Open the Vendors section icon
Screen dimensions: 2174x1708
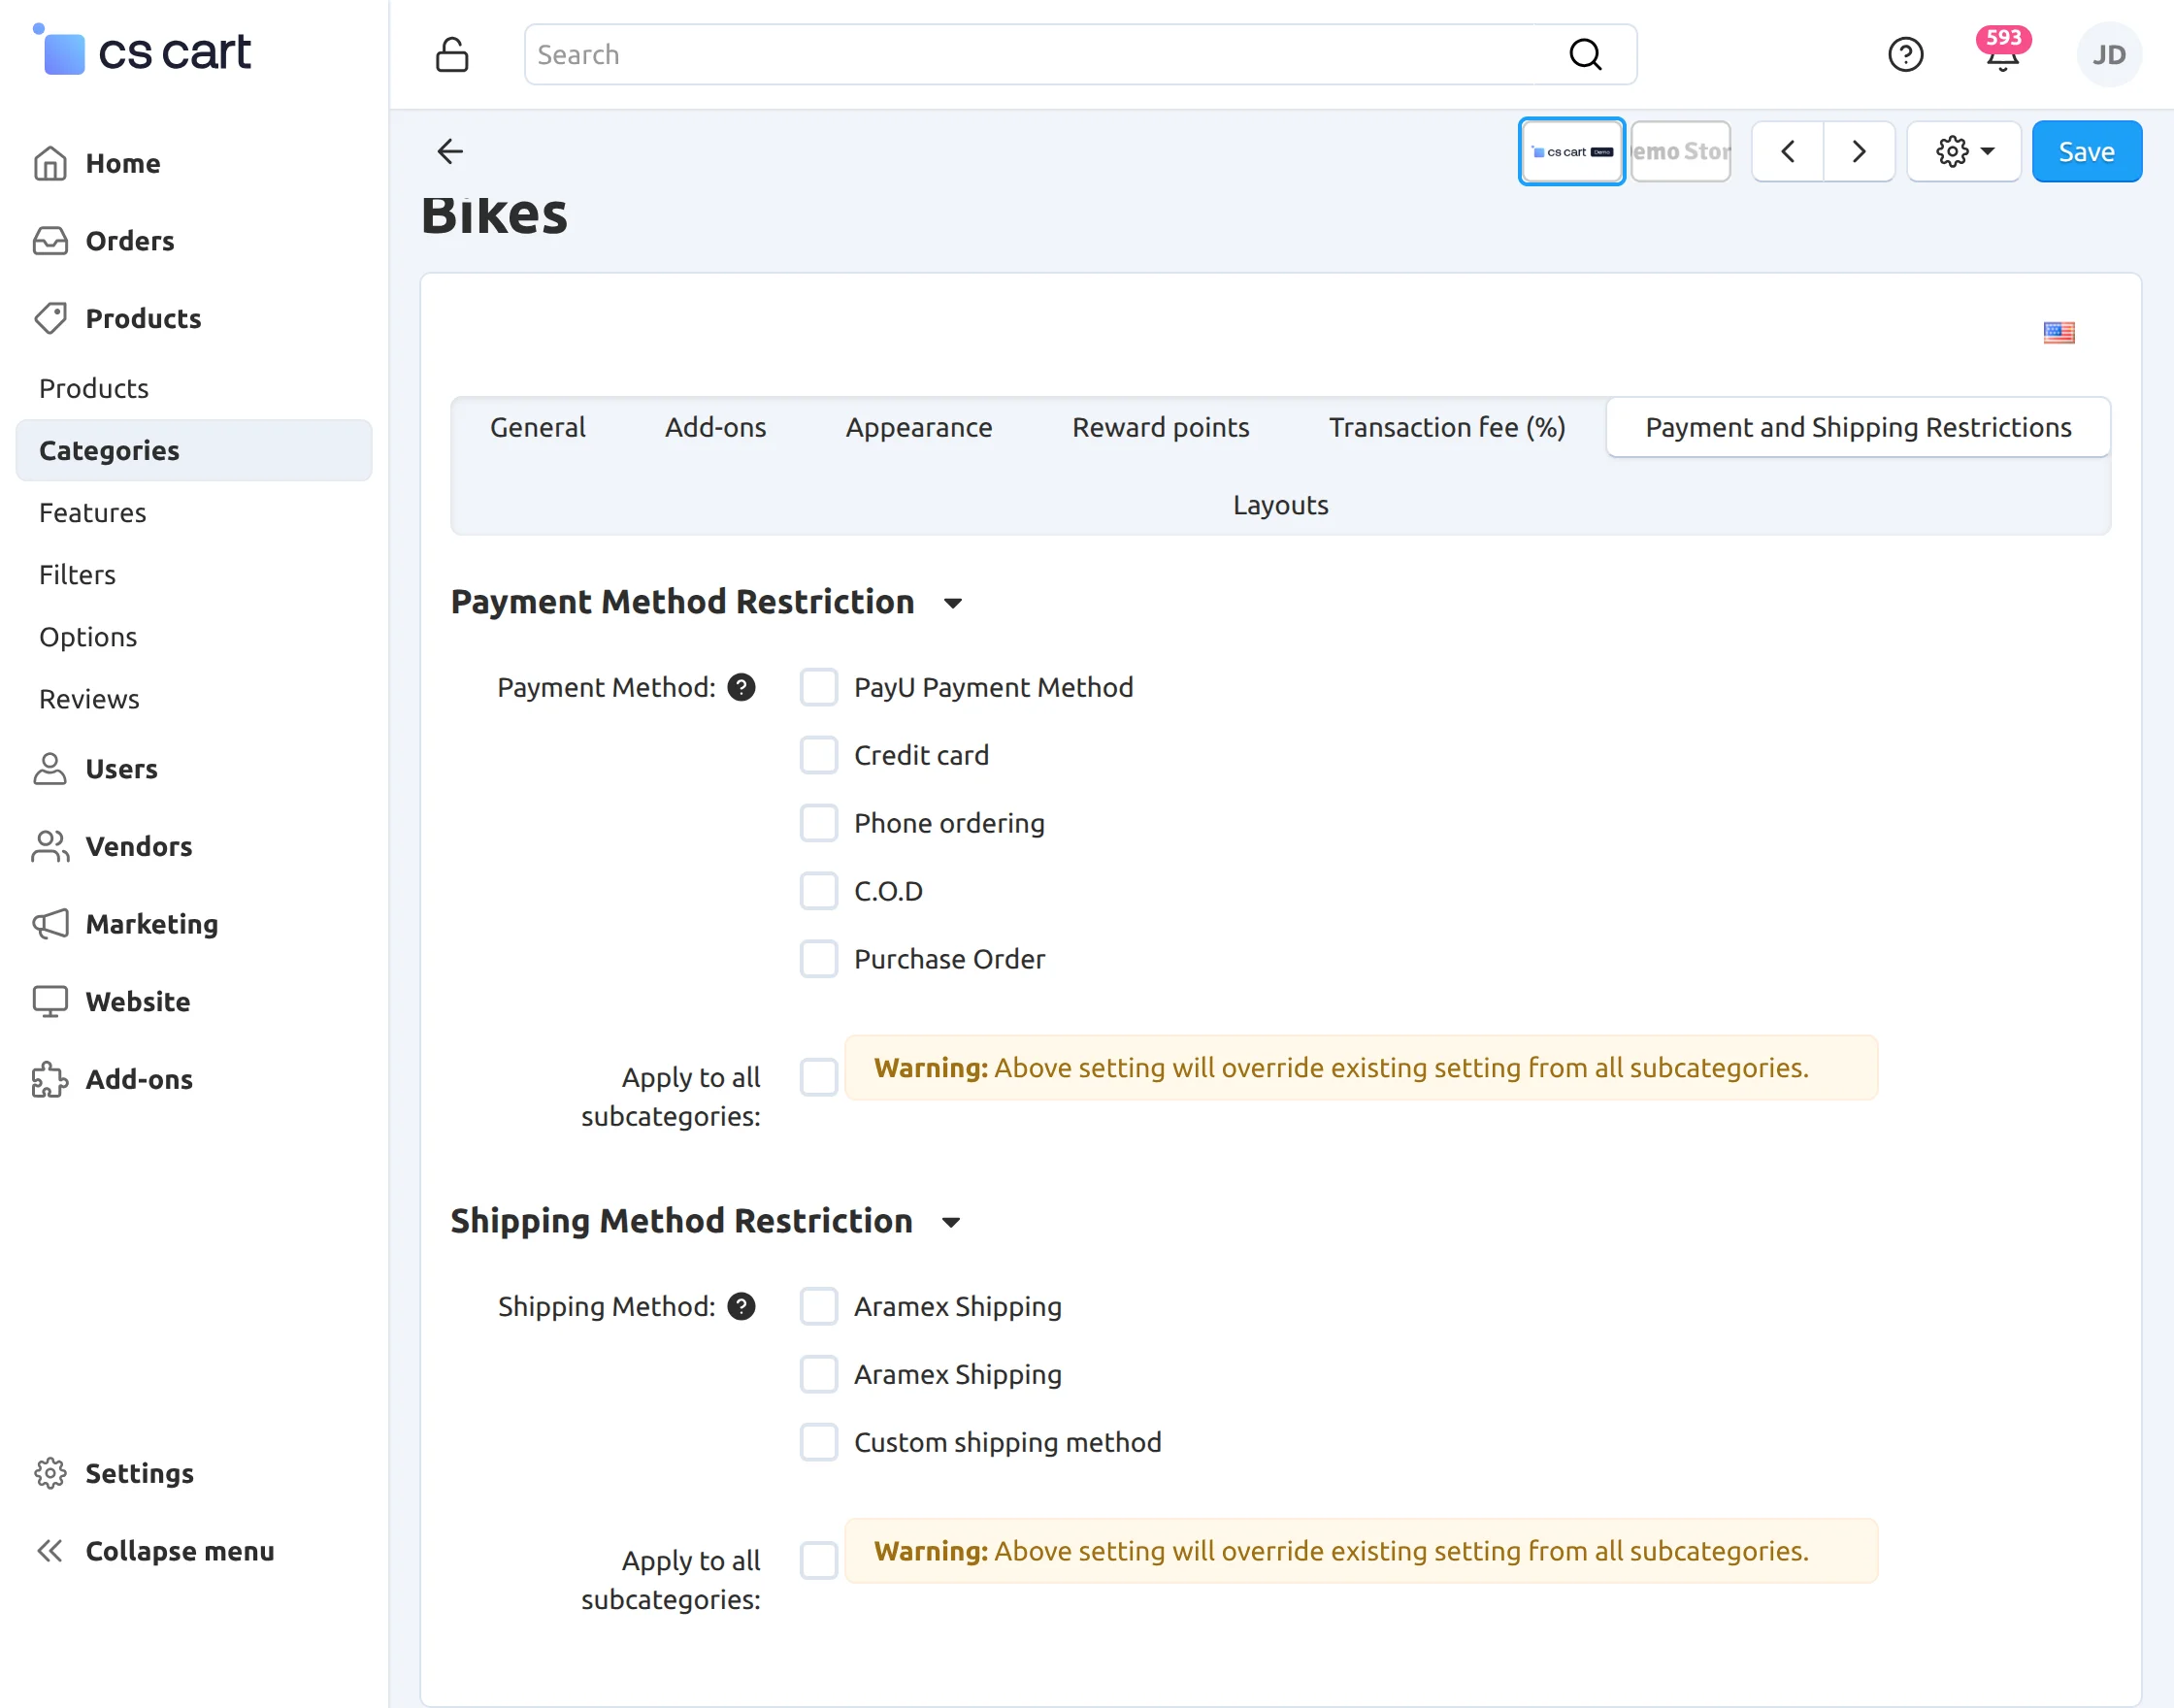50,846
